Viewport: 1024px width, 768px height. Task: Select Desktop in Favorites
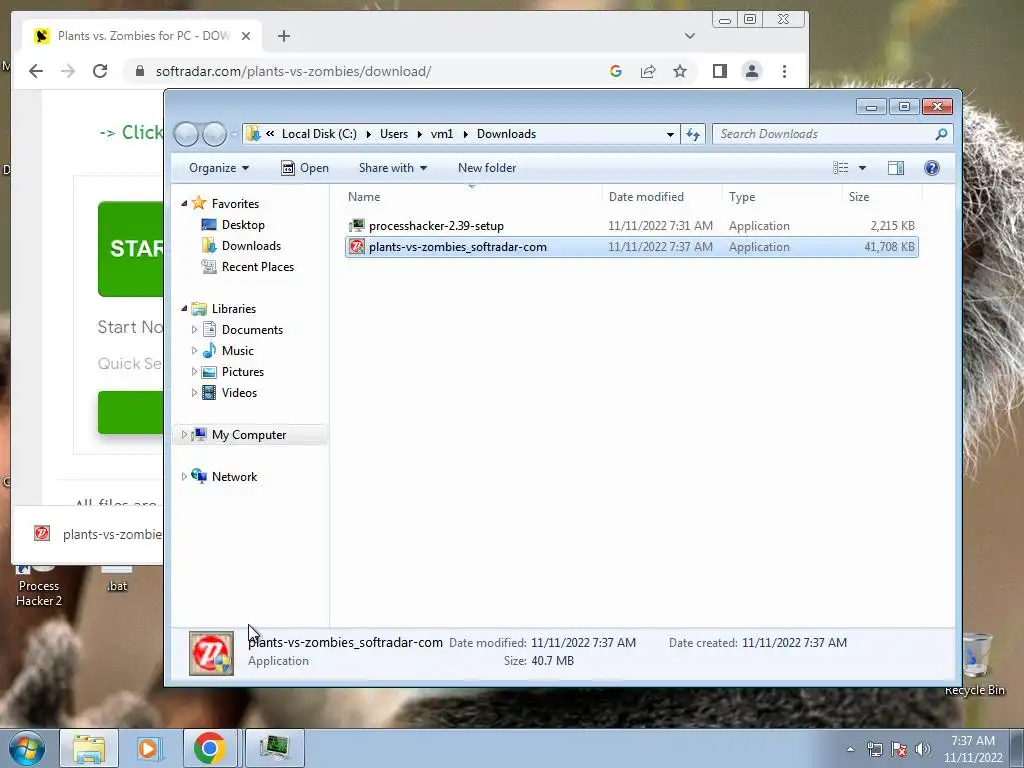pos(243,225)
